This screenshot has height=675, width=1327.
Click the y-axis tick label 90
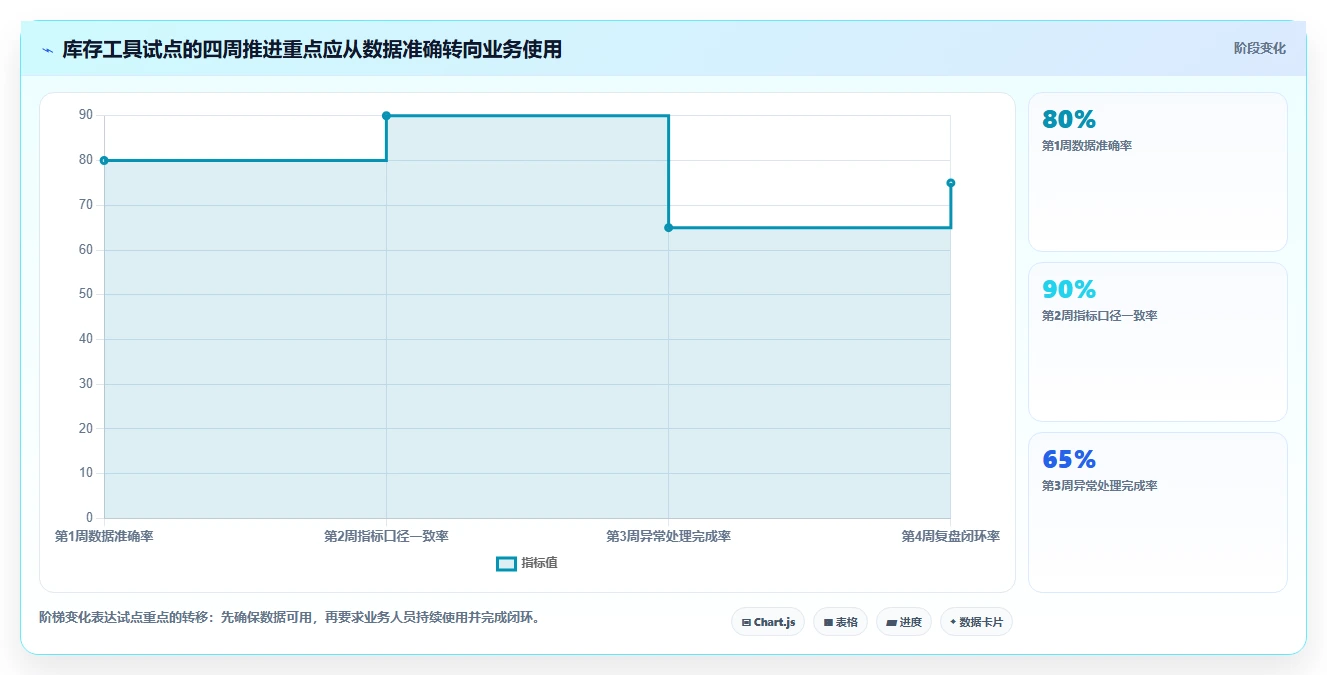[86, 115]
